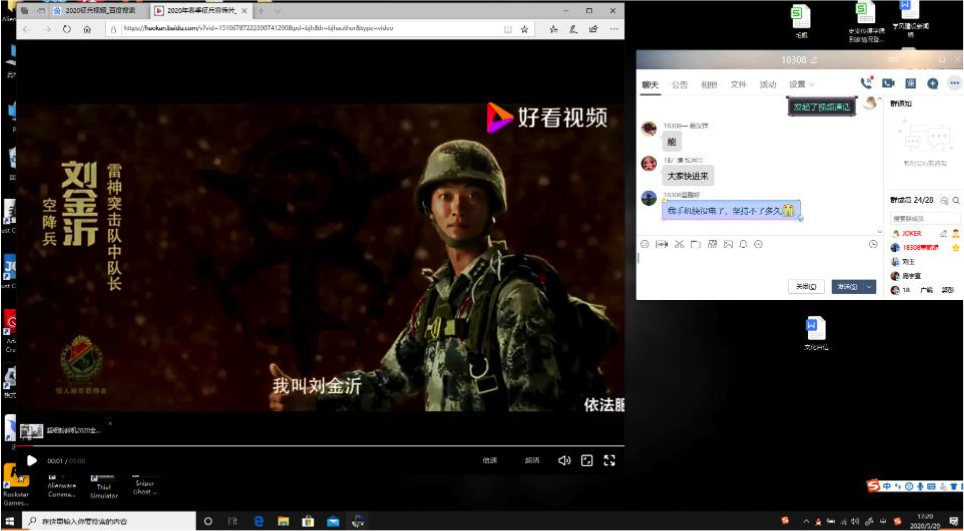Open the emoji picker in chat toolbar
The height and width of the screenshot is (531, 964).
[644, 244]
